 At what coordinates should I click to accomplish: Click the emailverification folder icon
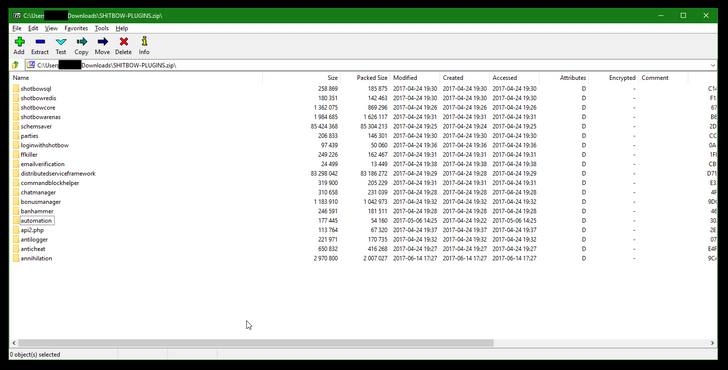pos(16,164)
